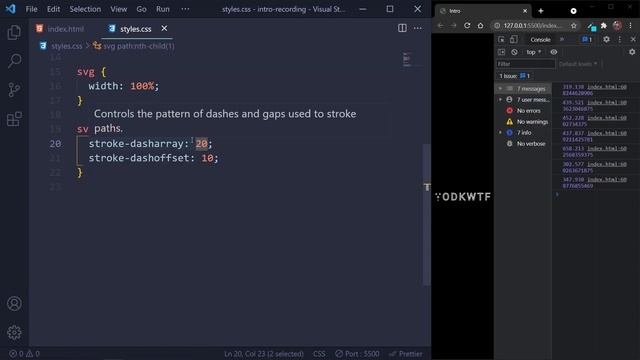Screen dimensions: 640x360
Task: Open the Search view in activity bar
Action: pyautogui.click(x=14, y=61)
